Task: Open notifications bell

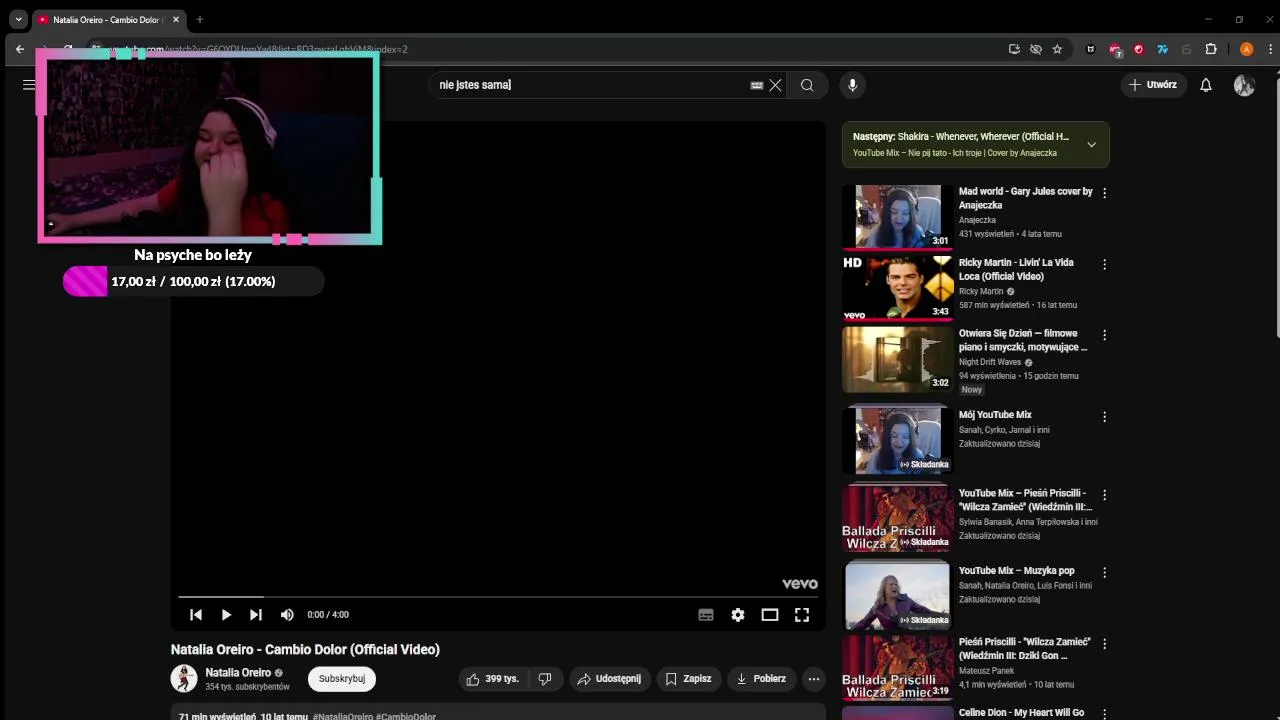Action: pyautogui.click(x=1206, y=85)
